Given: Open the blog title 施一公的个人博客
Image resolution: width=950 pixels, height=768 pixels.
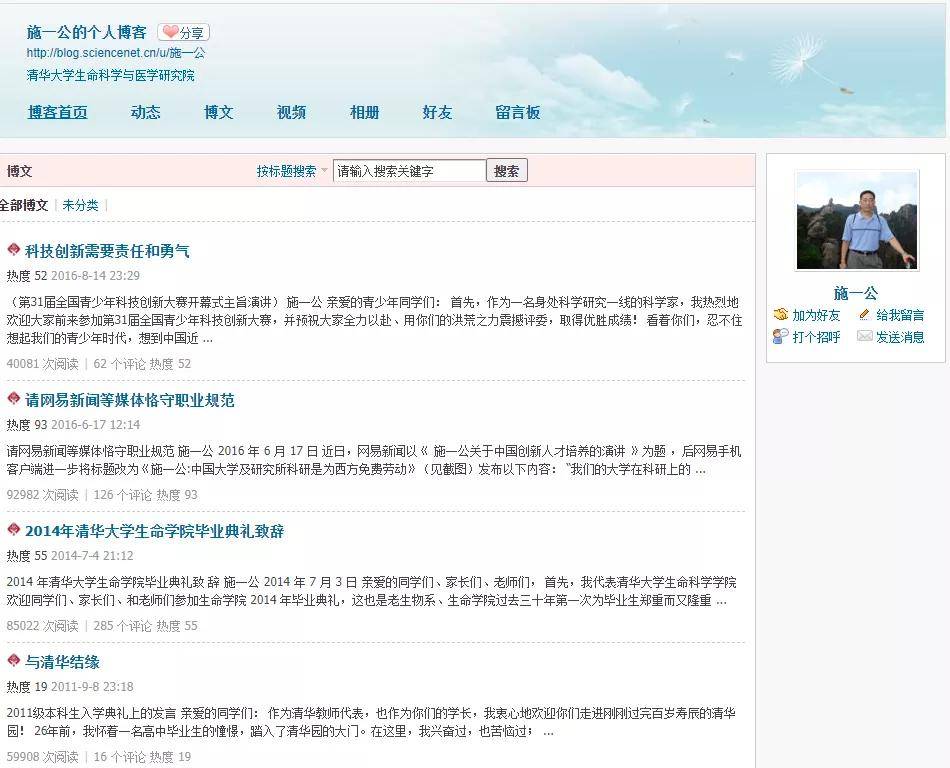Looking at the screenshot, I should 87,31.
